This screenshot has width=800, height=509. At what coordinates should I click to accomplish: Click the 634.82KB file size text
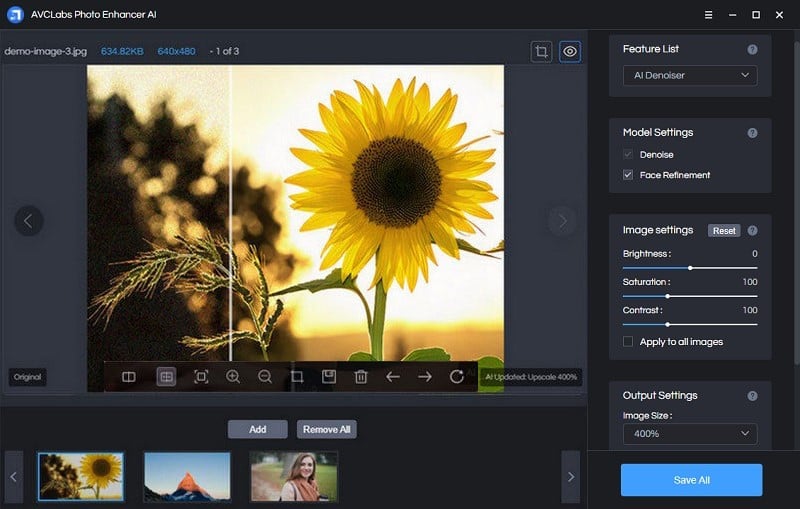[122, 52]
